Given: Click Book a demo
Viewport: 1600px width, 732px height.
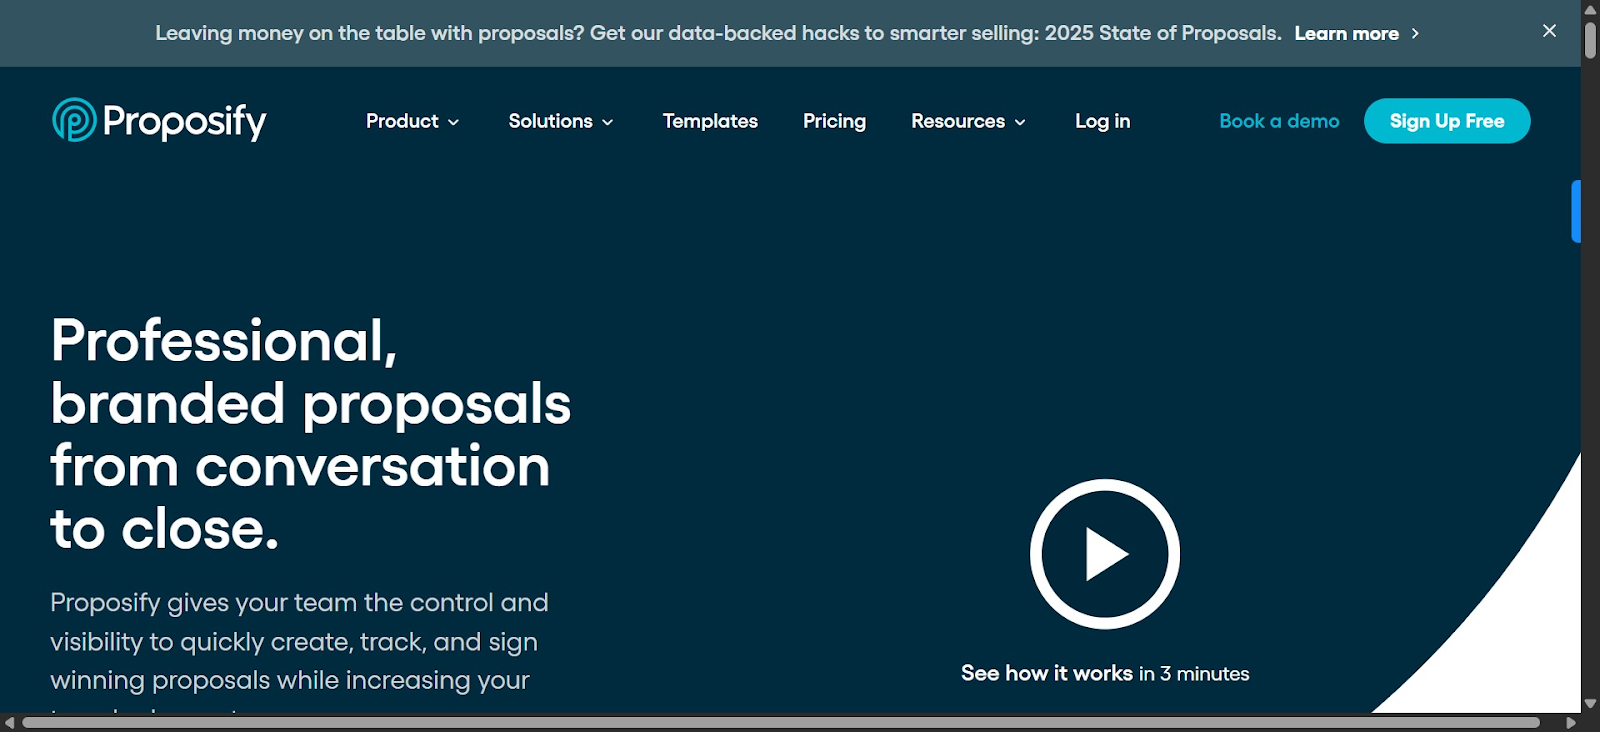Looking at the screenshot, I should (x=1279, y=121).
